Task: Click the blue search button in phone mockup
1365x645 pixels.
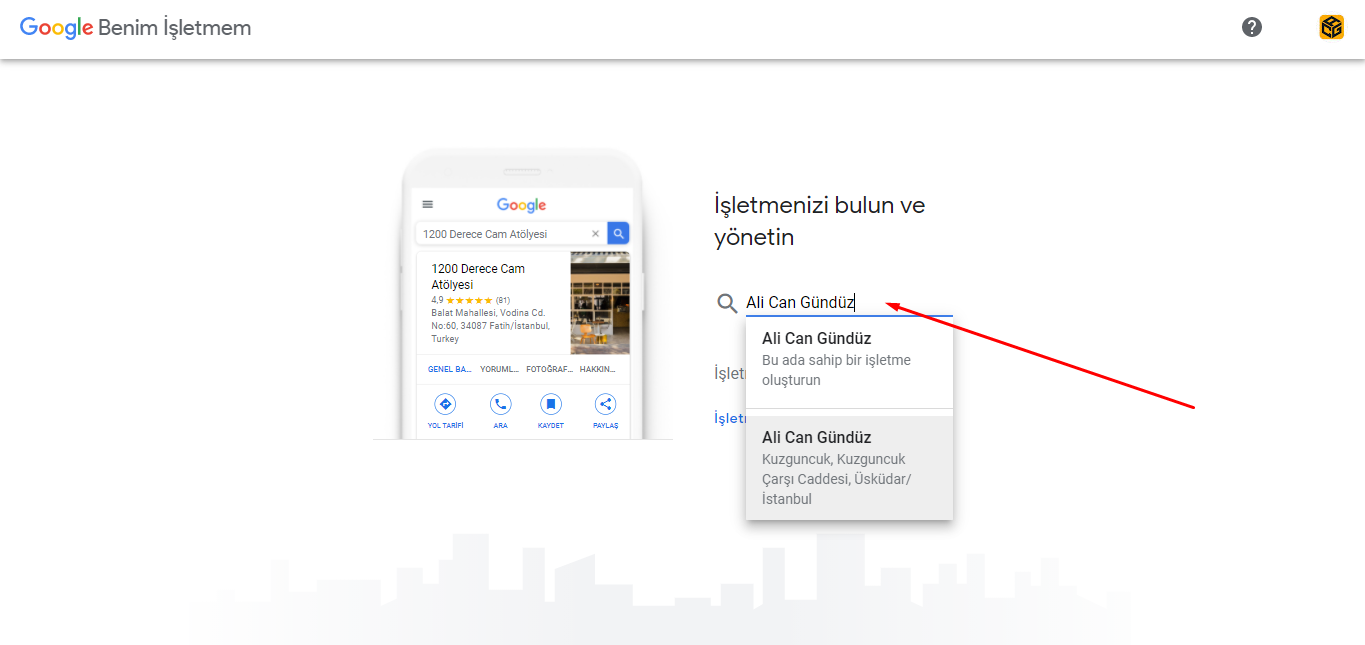Action: pos(618,234)
